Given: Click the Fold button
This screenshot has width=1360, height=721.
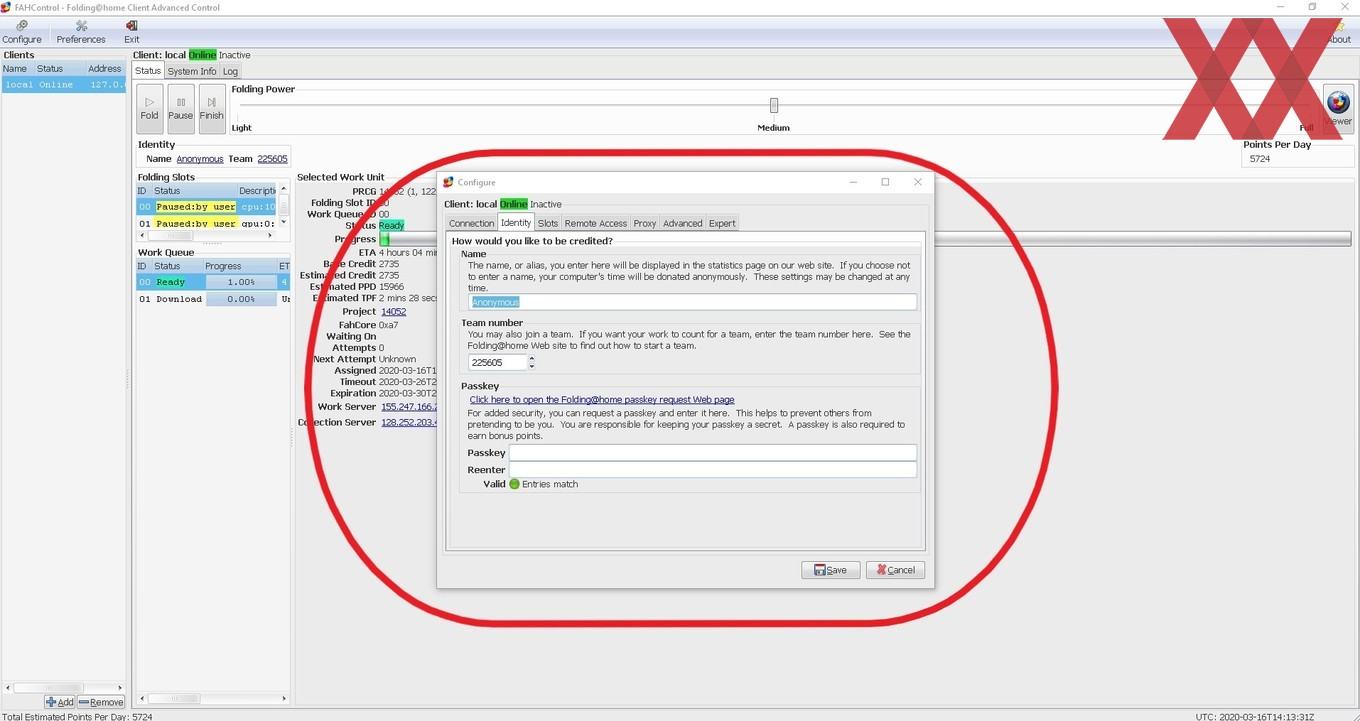Looking at the screenshot, I should [x=149, y=109].
